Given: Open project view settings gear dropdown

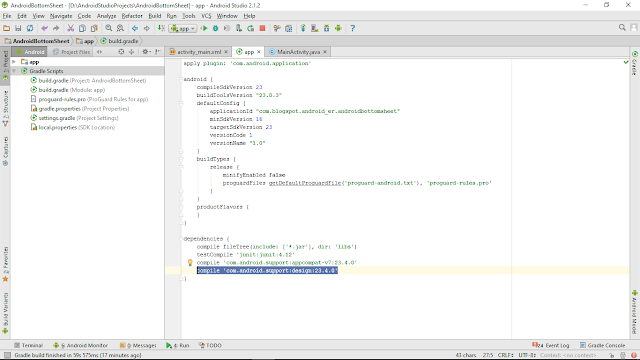Looking at the screenshot, I should coord(146,52).
